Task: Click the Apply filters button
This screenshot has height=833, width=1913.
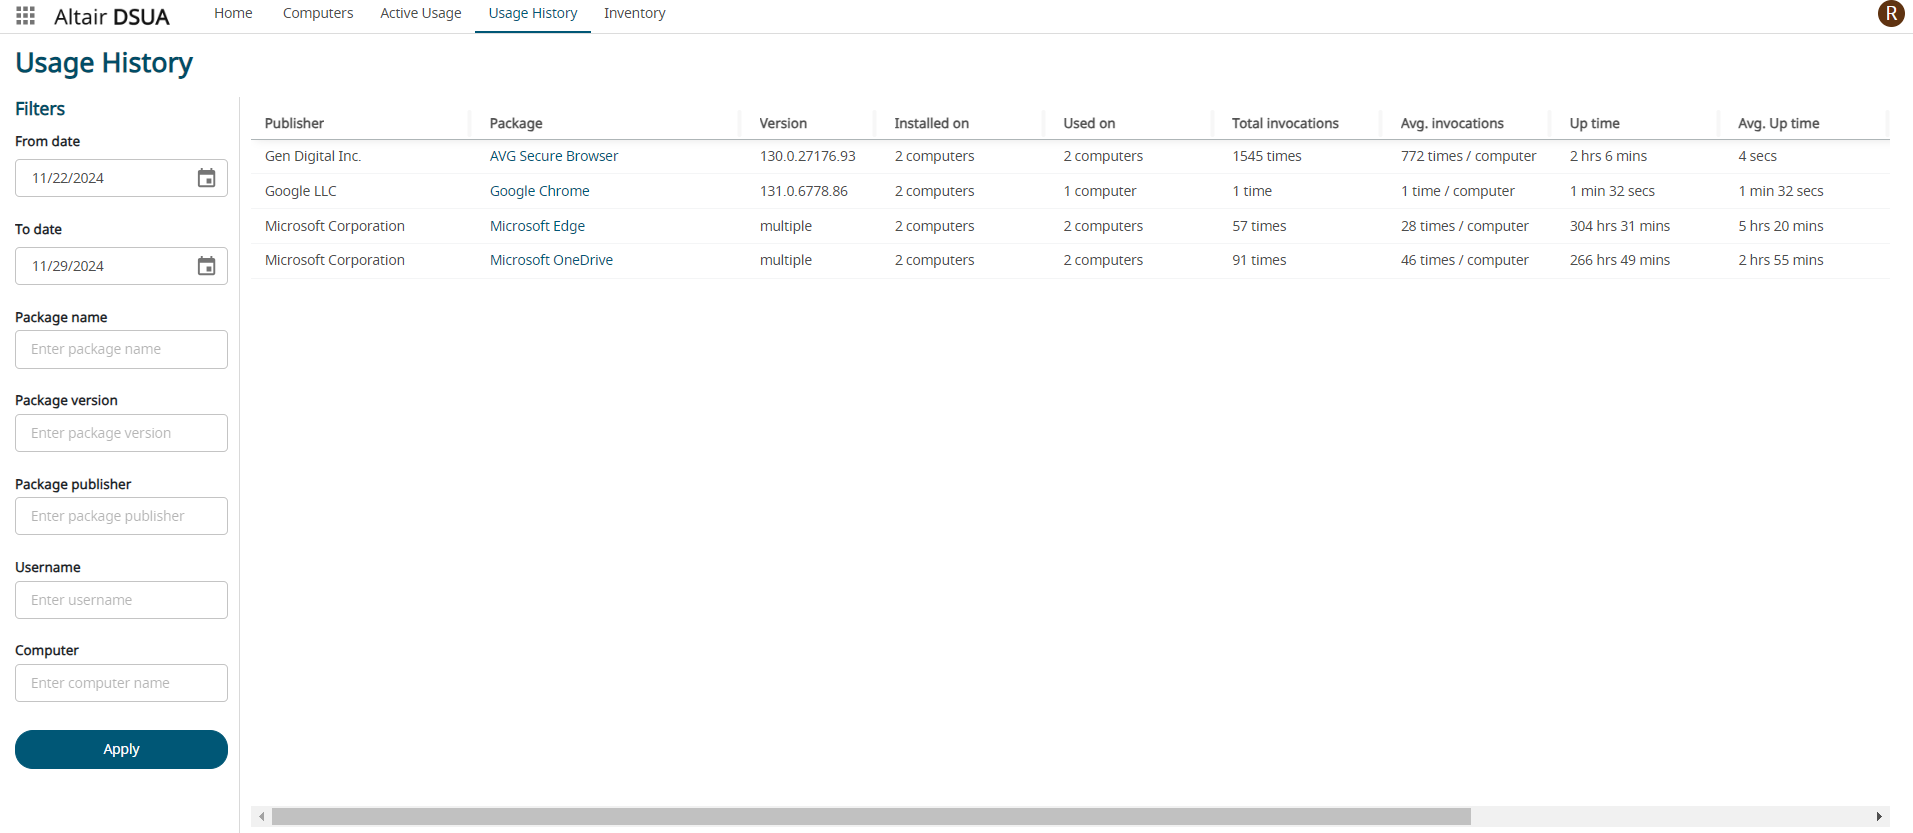Action: [x=121, y=750]
